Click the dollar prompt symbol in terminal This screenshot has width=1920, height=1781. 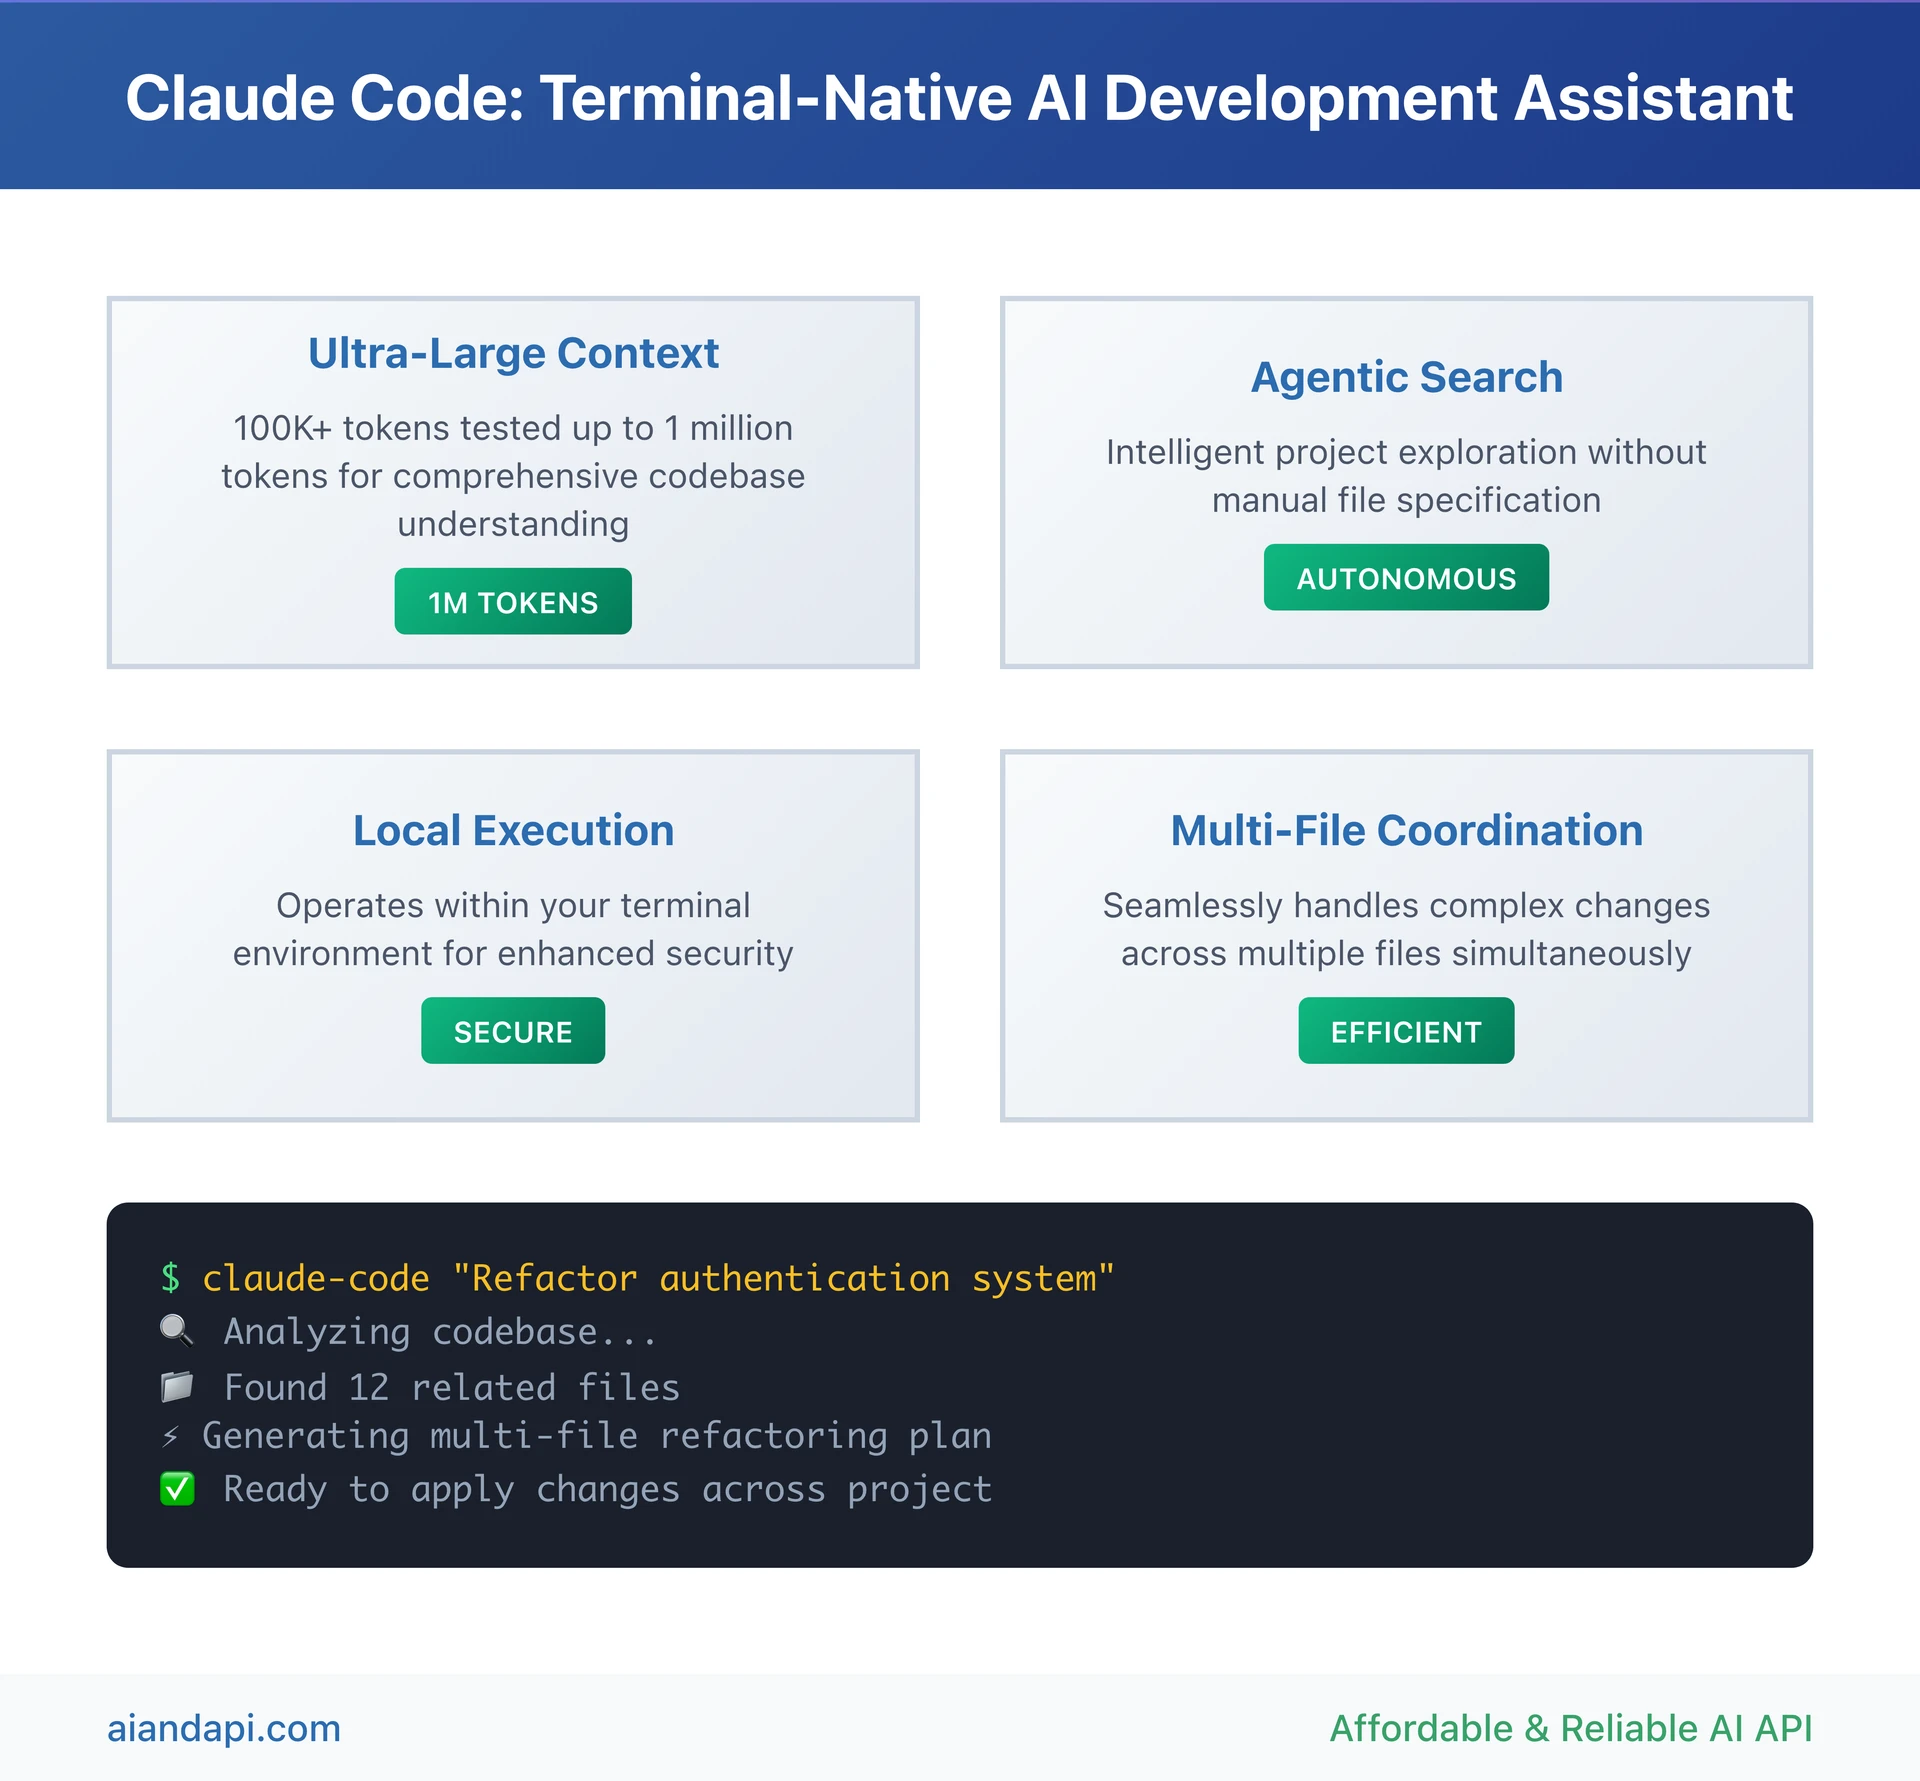[x=171, y=1278]
